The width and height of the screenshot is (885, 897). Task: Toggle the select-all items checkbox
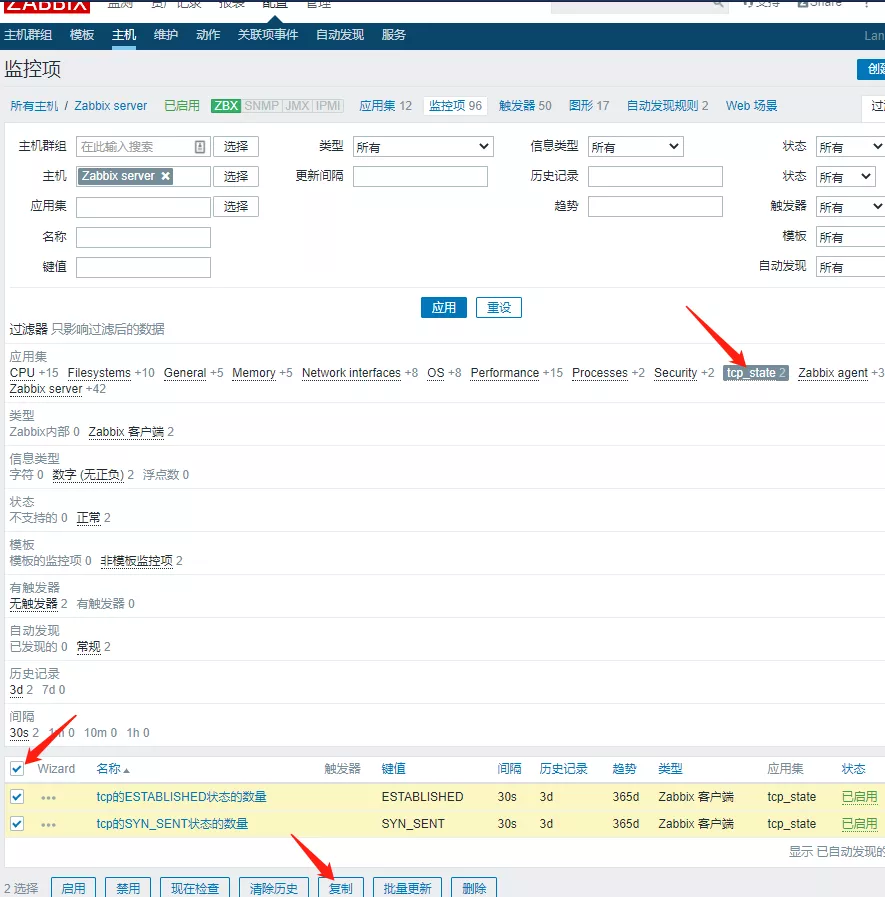click(x=17, y=769)
